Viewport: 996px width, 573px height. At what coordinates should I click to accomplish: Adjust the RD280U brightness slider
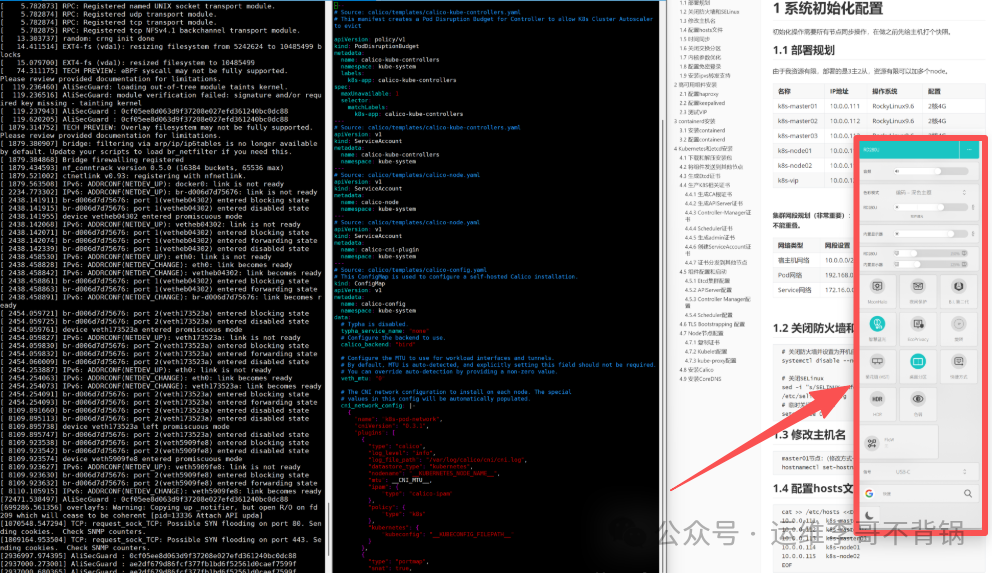pos(930,207)
